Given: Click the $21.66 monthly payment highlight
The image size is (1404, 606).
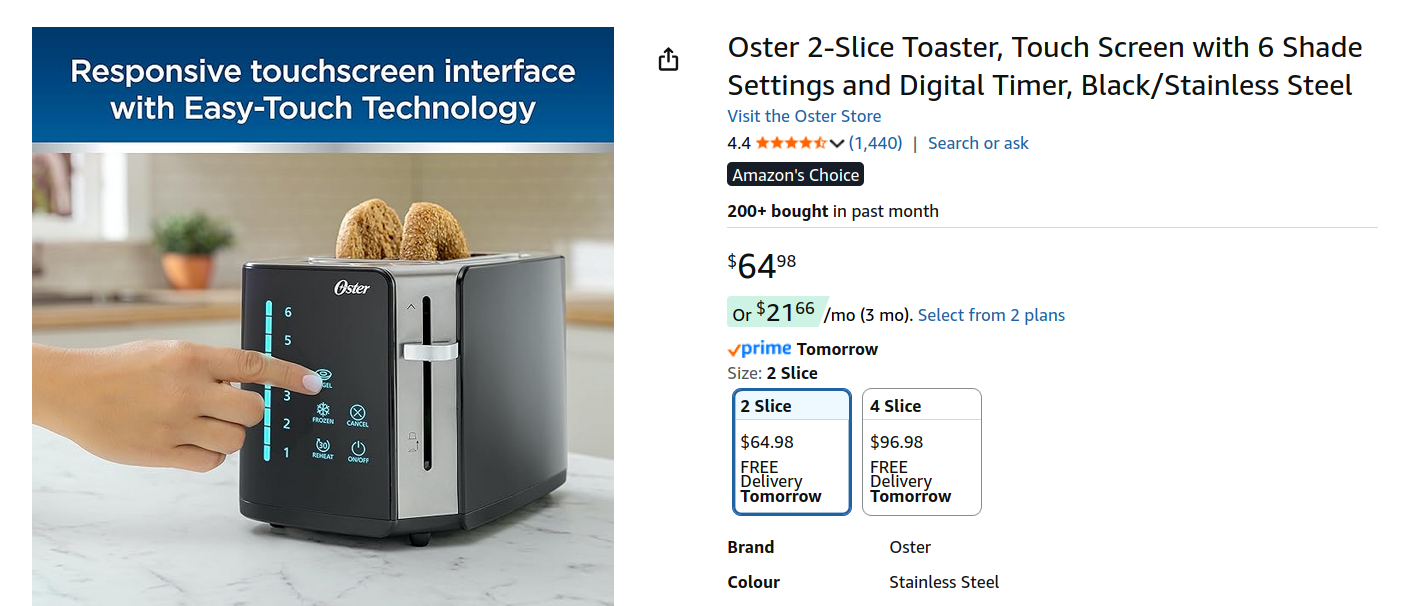Looking at the screenshot, I should (x=774, y=312).
